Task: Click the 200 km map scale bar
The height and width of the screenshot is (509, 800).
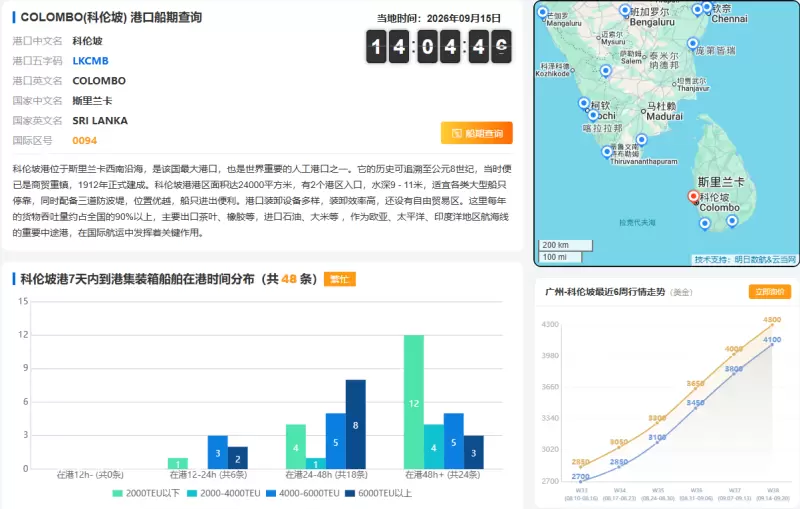Action: [566, 245]
